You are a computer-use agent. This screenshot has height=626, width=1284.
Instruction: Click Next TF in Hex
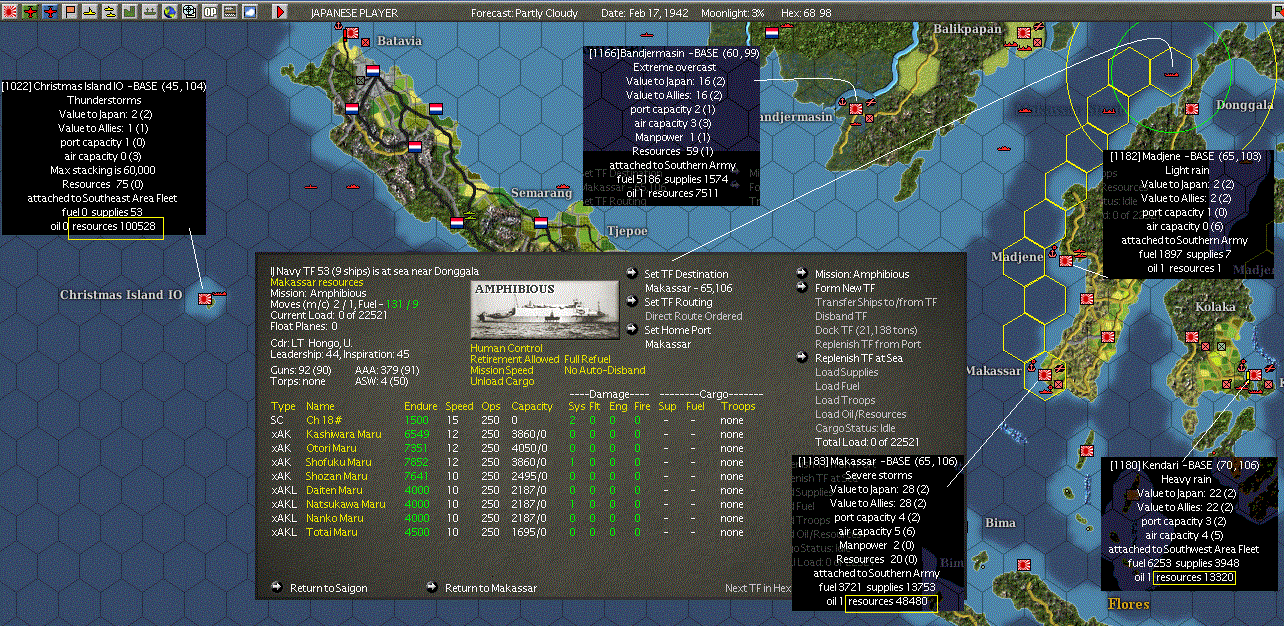pyautogui.click(x=757, y=588)
